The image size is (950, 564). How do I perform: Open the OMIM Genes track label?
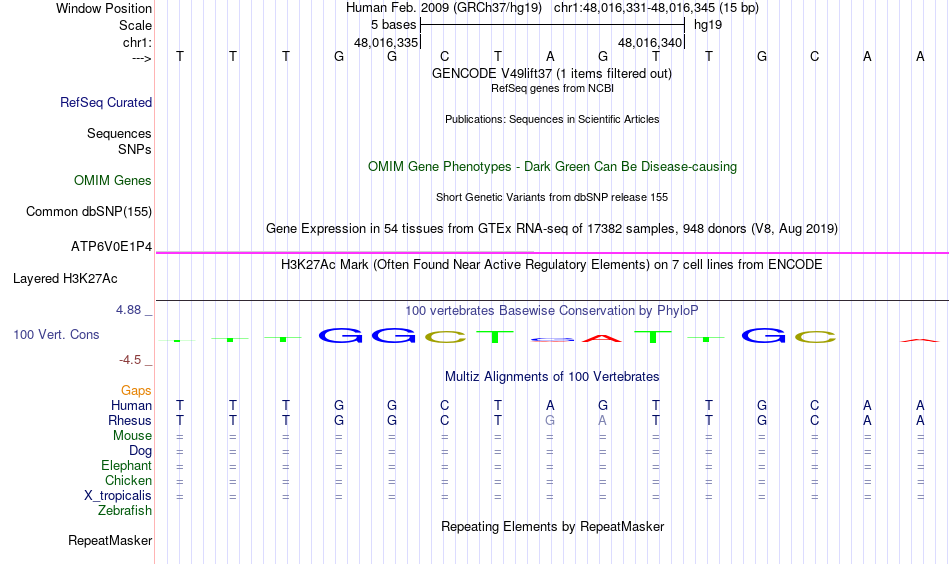(x=113, y=181)
